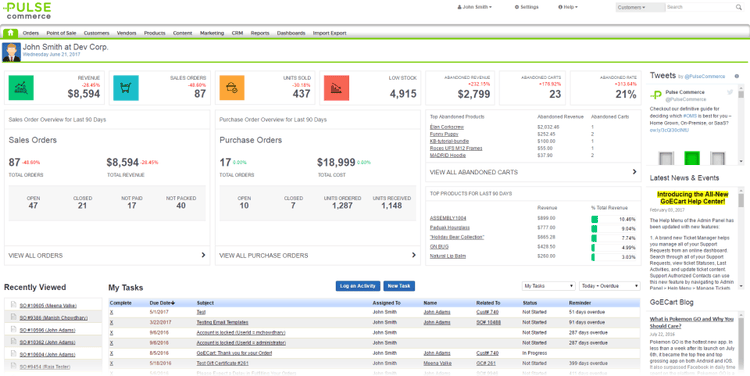Open the ASSEMBLY1004 product link

[448, 218]
